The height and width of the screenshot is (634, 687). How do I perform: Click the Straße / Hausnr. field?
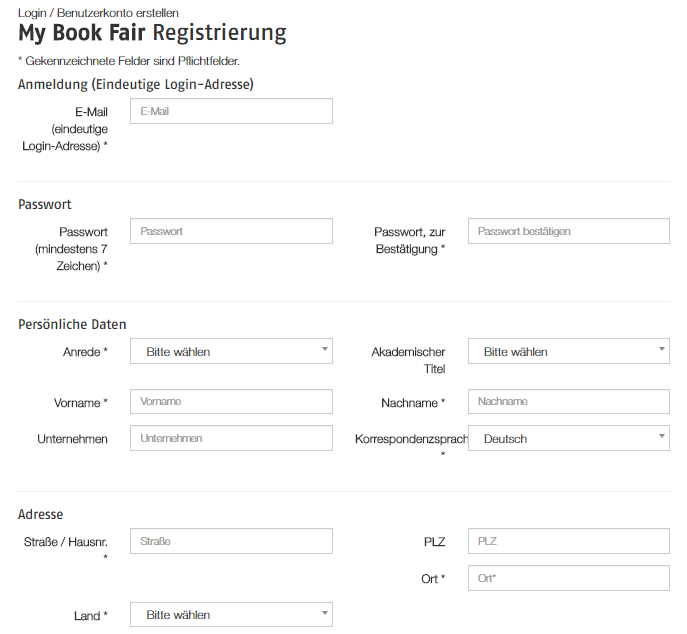231,542
